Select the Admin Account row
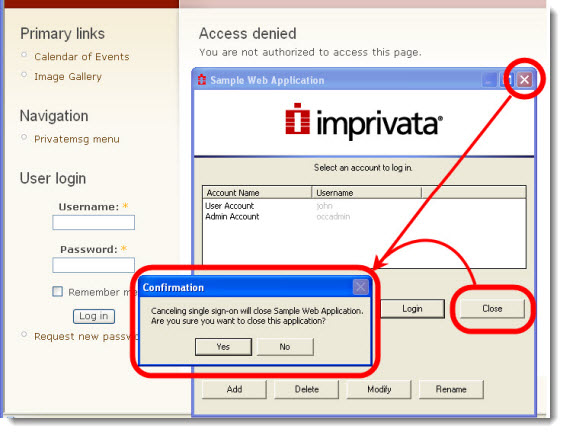The width and height of the screenshot is (565, 433). pyautogui.click(x=364, y=216)
